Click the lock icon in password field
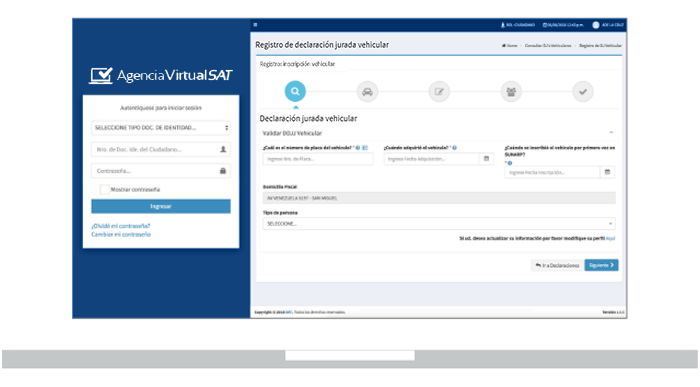The width and height of the screenshot is (700, 387). pyautogui.click(x=223, y=171)
